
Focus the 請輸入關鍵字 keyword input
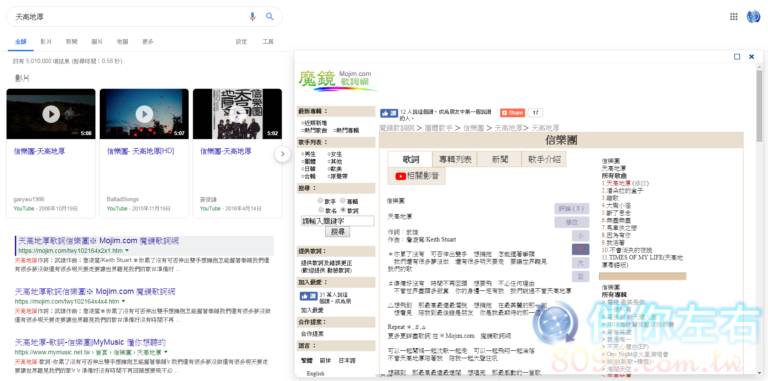tap(337, 221)
